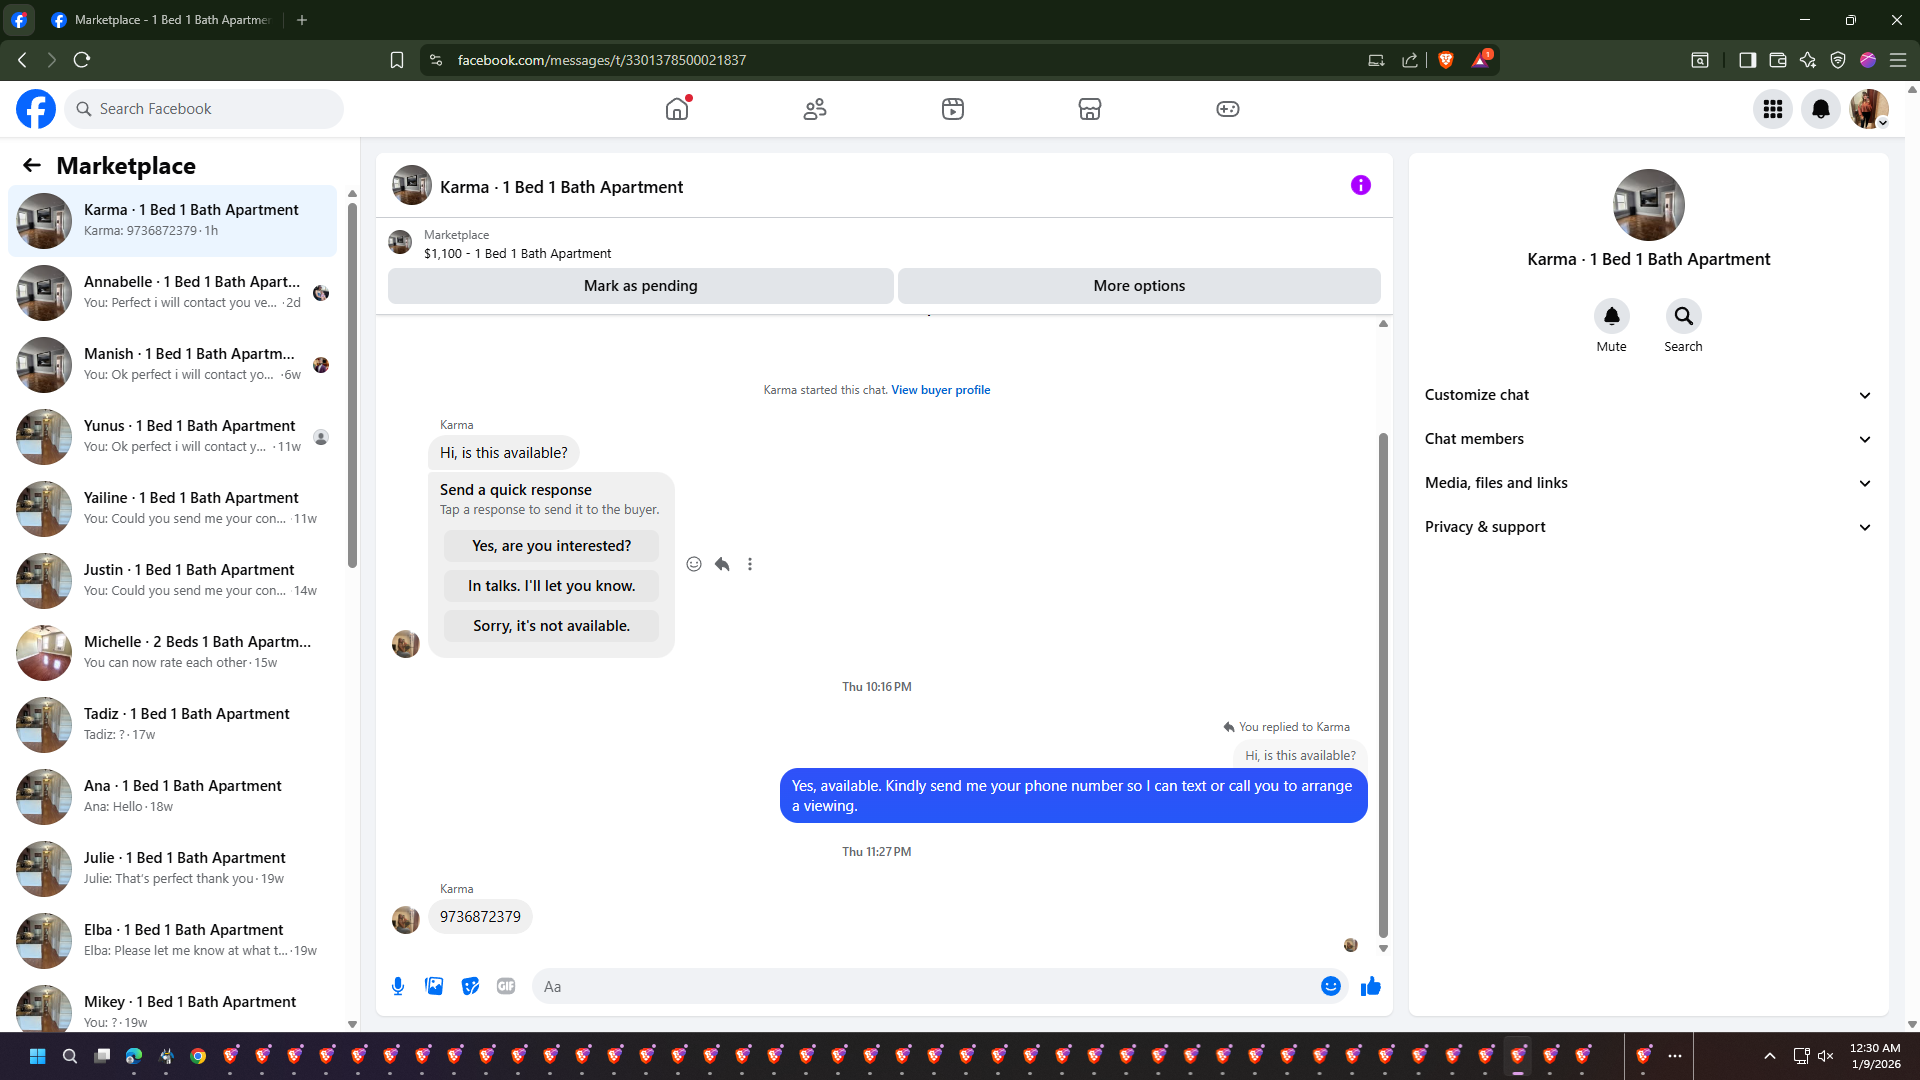Open the Gaming controller icon
Image resolution: width=1920 pixels, height=1080 pixels.
coord(1228,109)
